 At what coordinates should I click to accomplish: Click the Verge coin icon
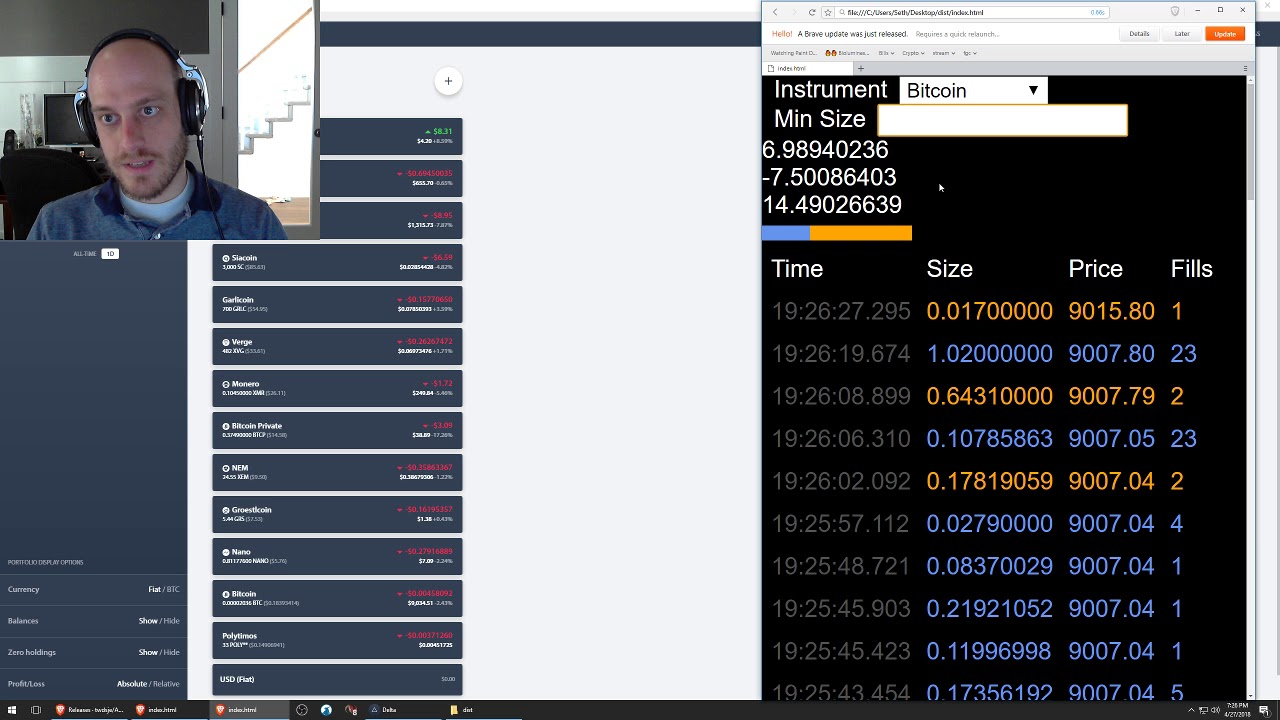(226, 342)
